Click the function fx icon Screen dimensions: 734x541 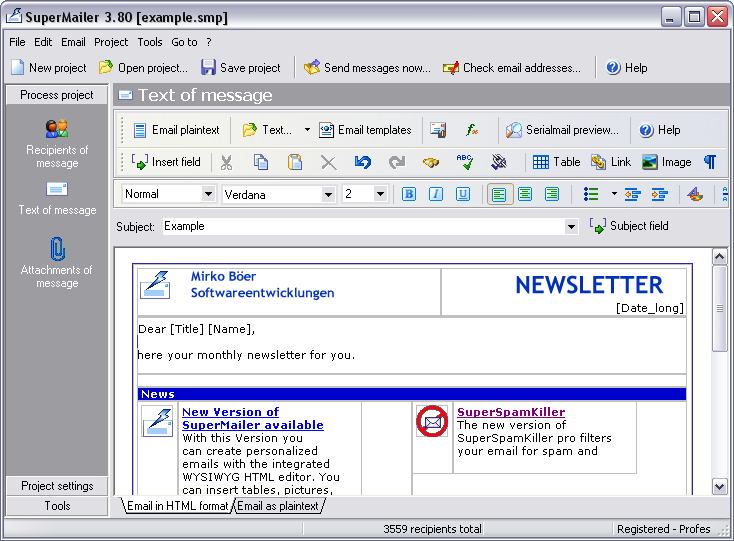[472, 130]
